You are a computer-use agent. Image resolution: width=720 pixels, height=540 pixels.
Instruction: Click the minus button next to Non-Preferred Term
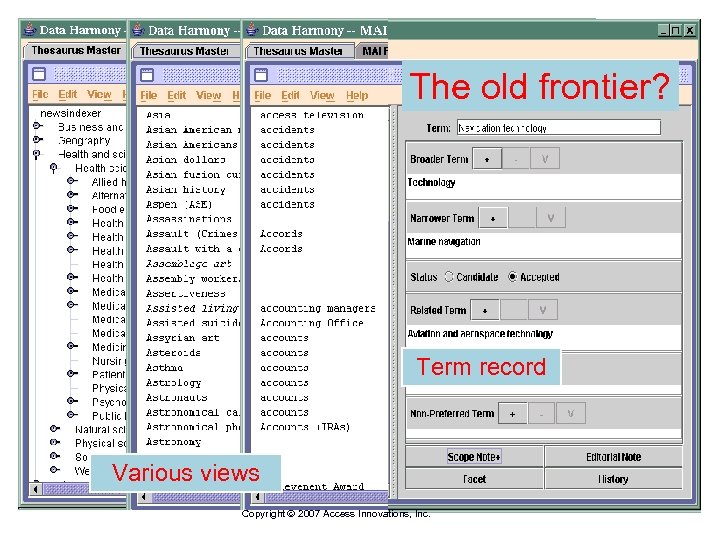click(x=541, y=414)
